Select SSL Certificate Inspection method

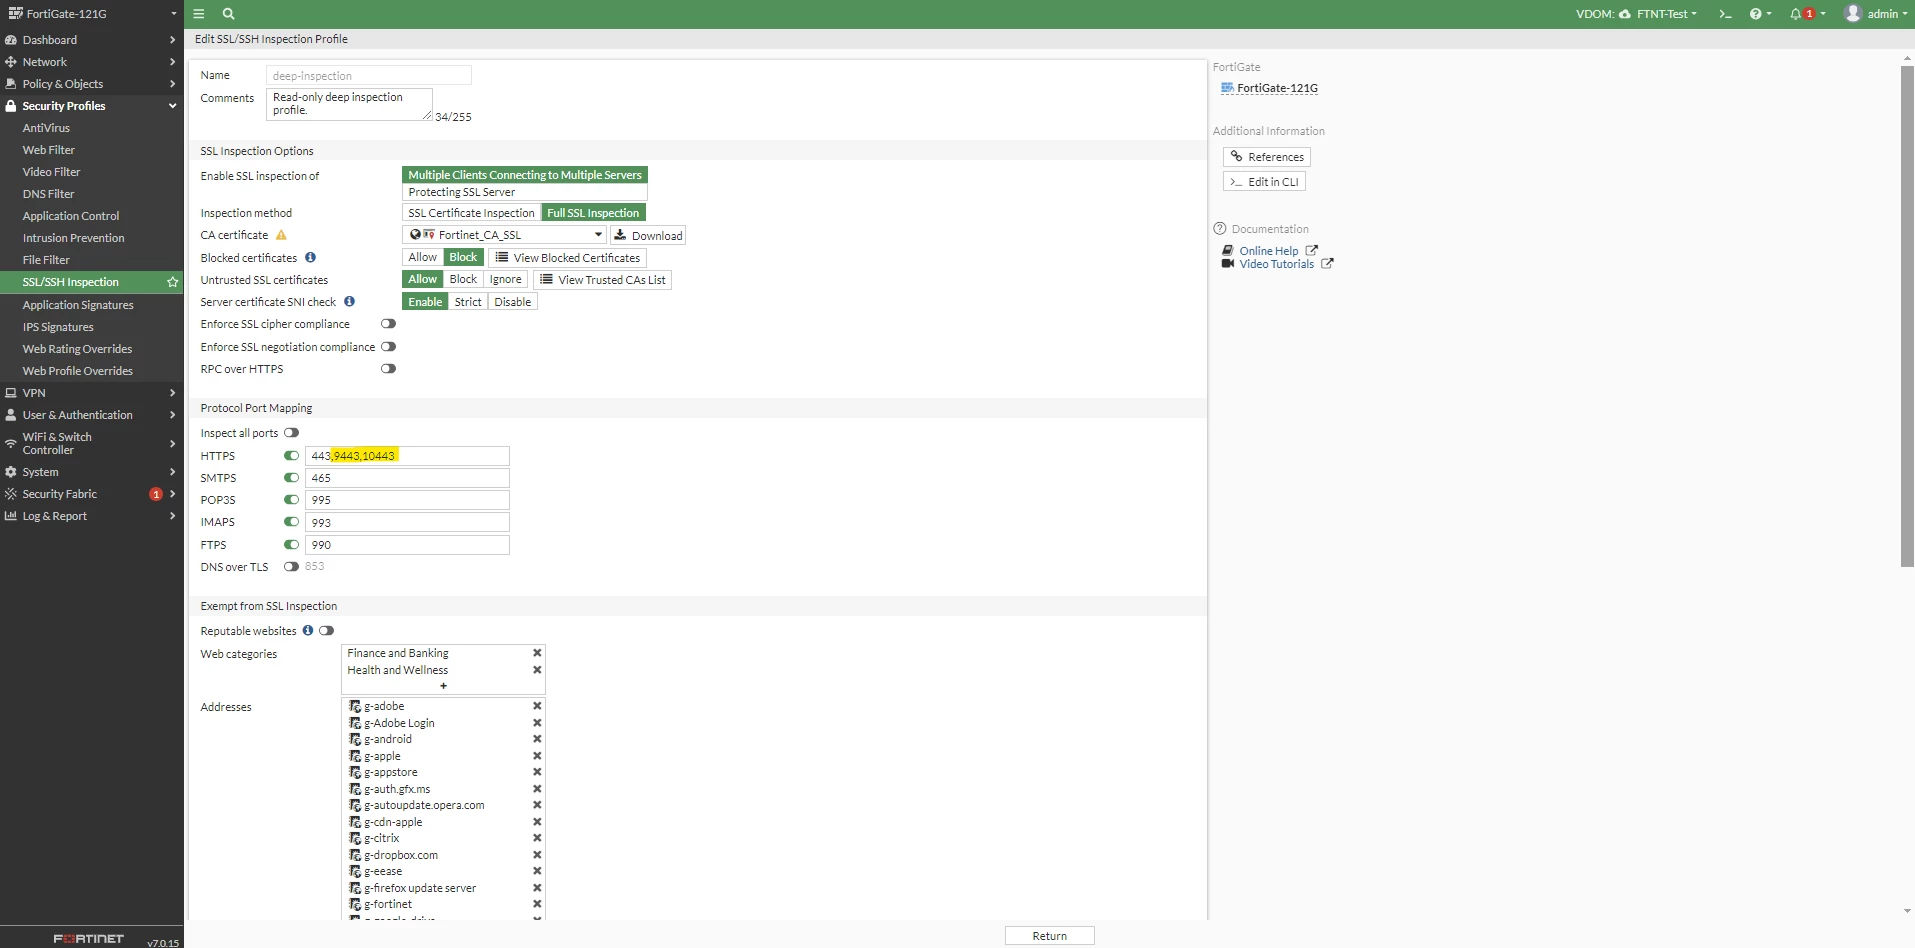[x=471, y=213]
